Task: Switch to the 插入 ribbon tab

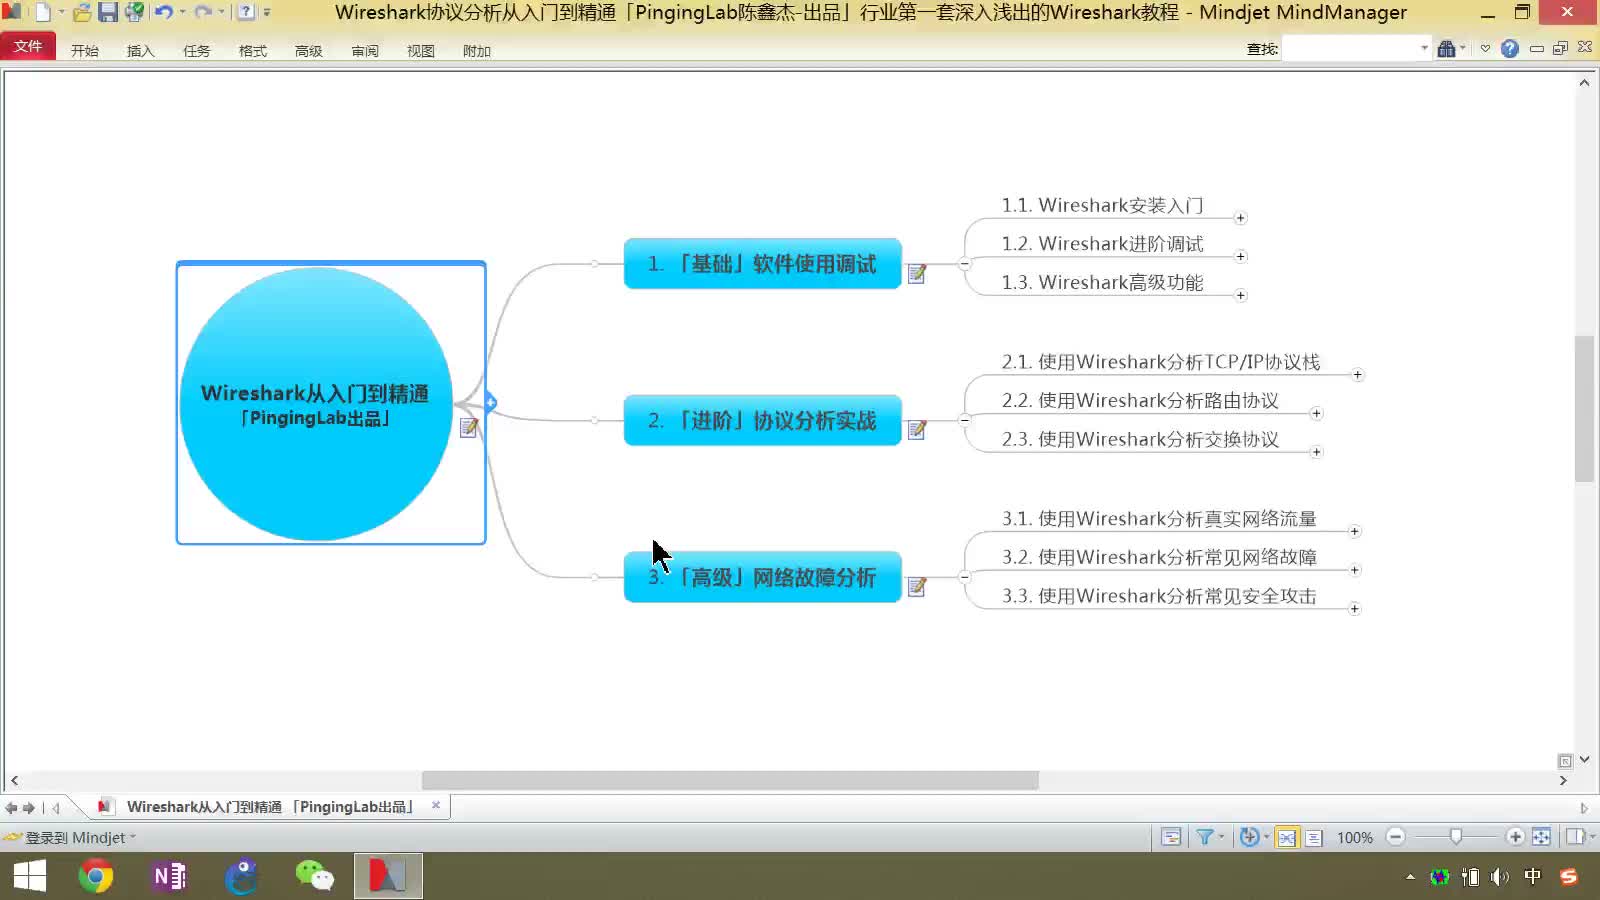Action: 140,50
